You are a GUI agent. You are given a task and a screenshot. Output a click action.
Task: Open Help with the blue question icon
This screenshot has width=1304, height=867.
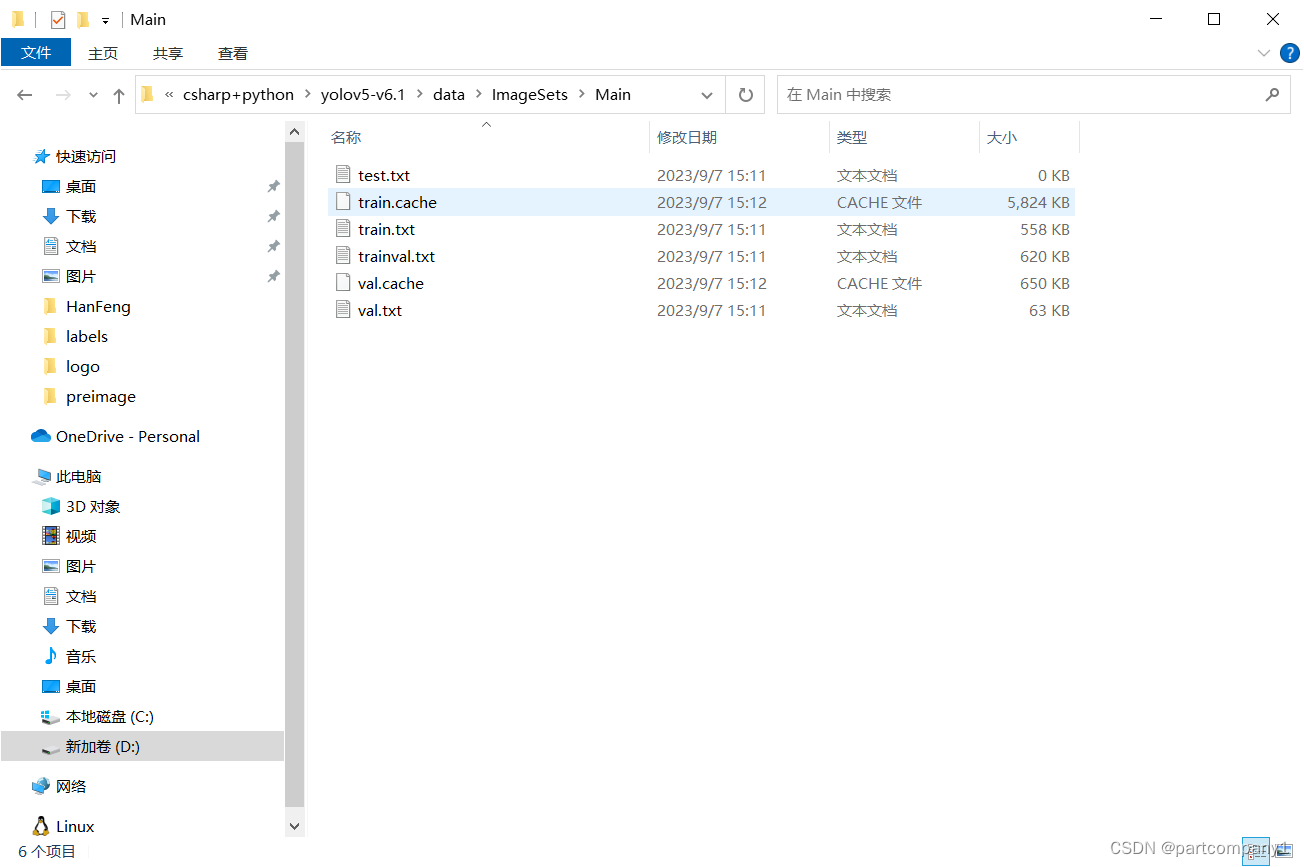tap(1289, 53)
